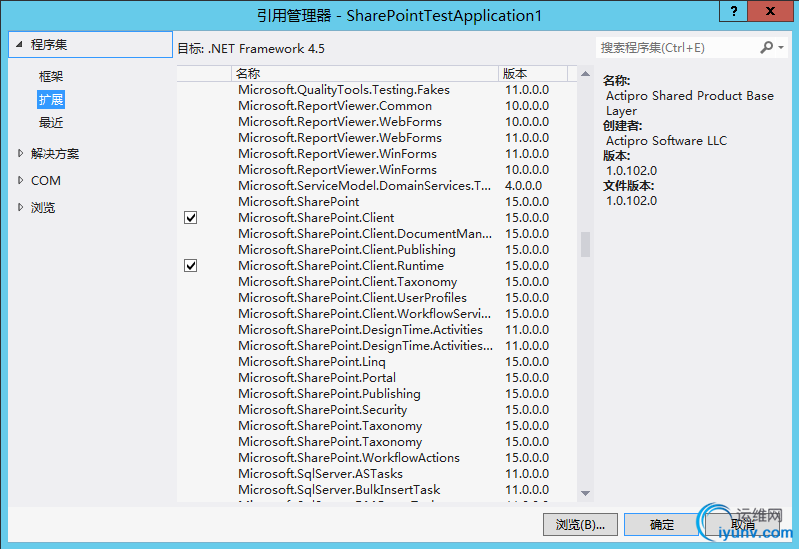Select Microsoft.SharePoint.Client.UserProfiles row

[377, 298]
